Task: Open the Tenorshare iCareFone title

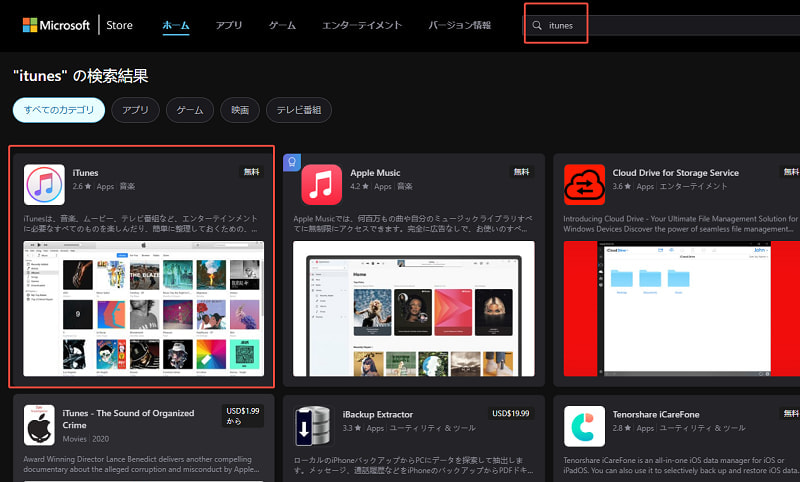Action: 656,414
